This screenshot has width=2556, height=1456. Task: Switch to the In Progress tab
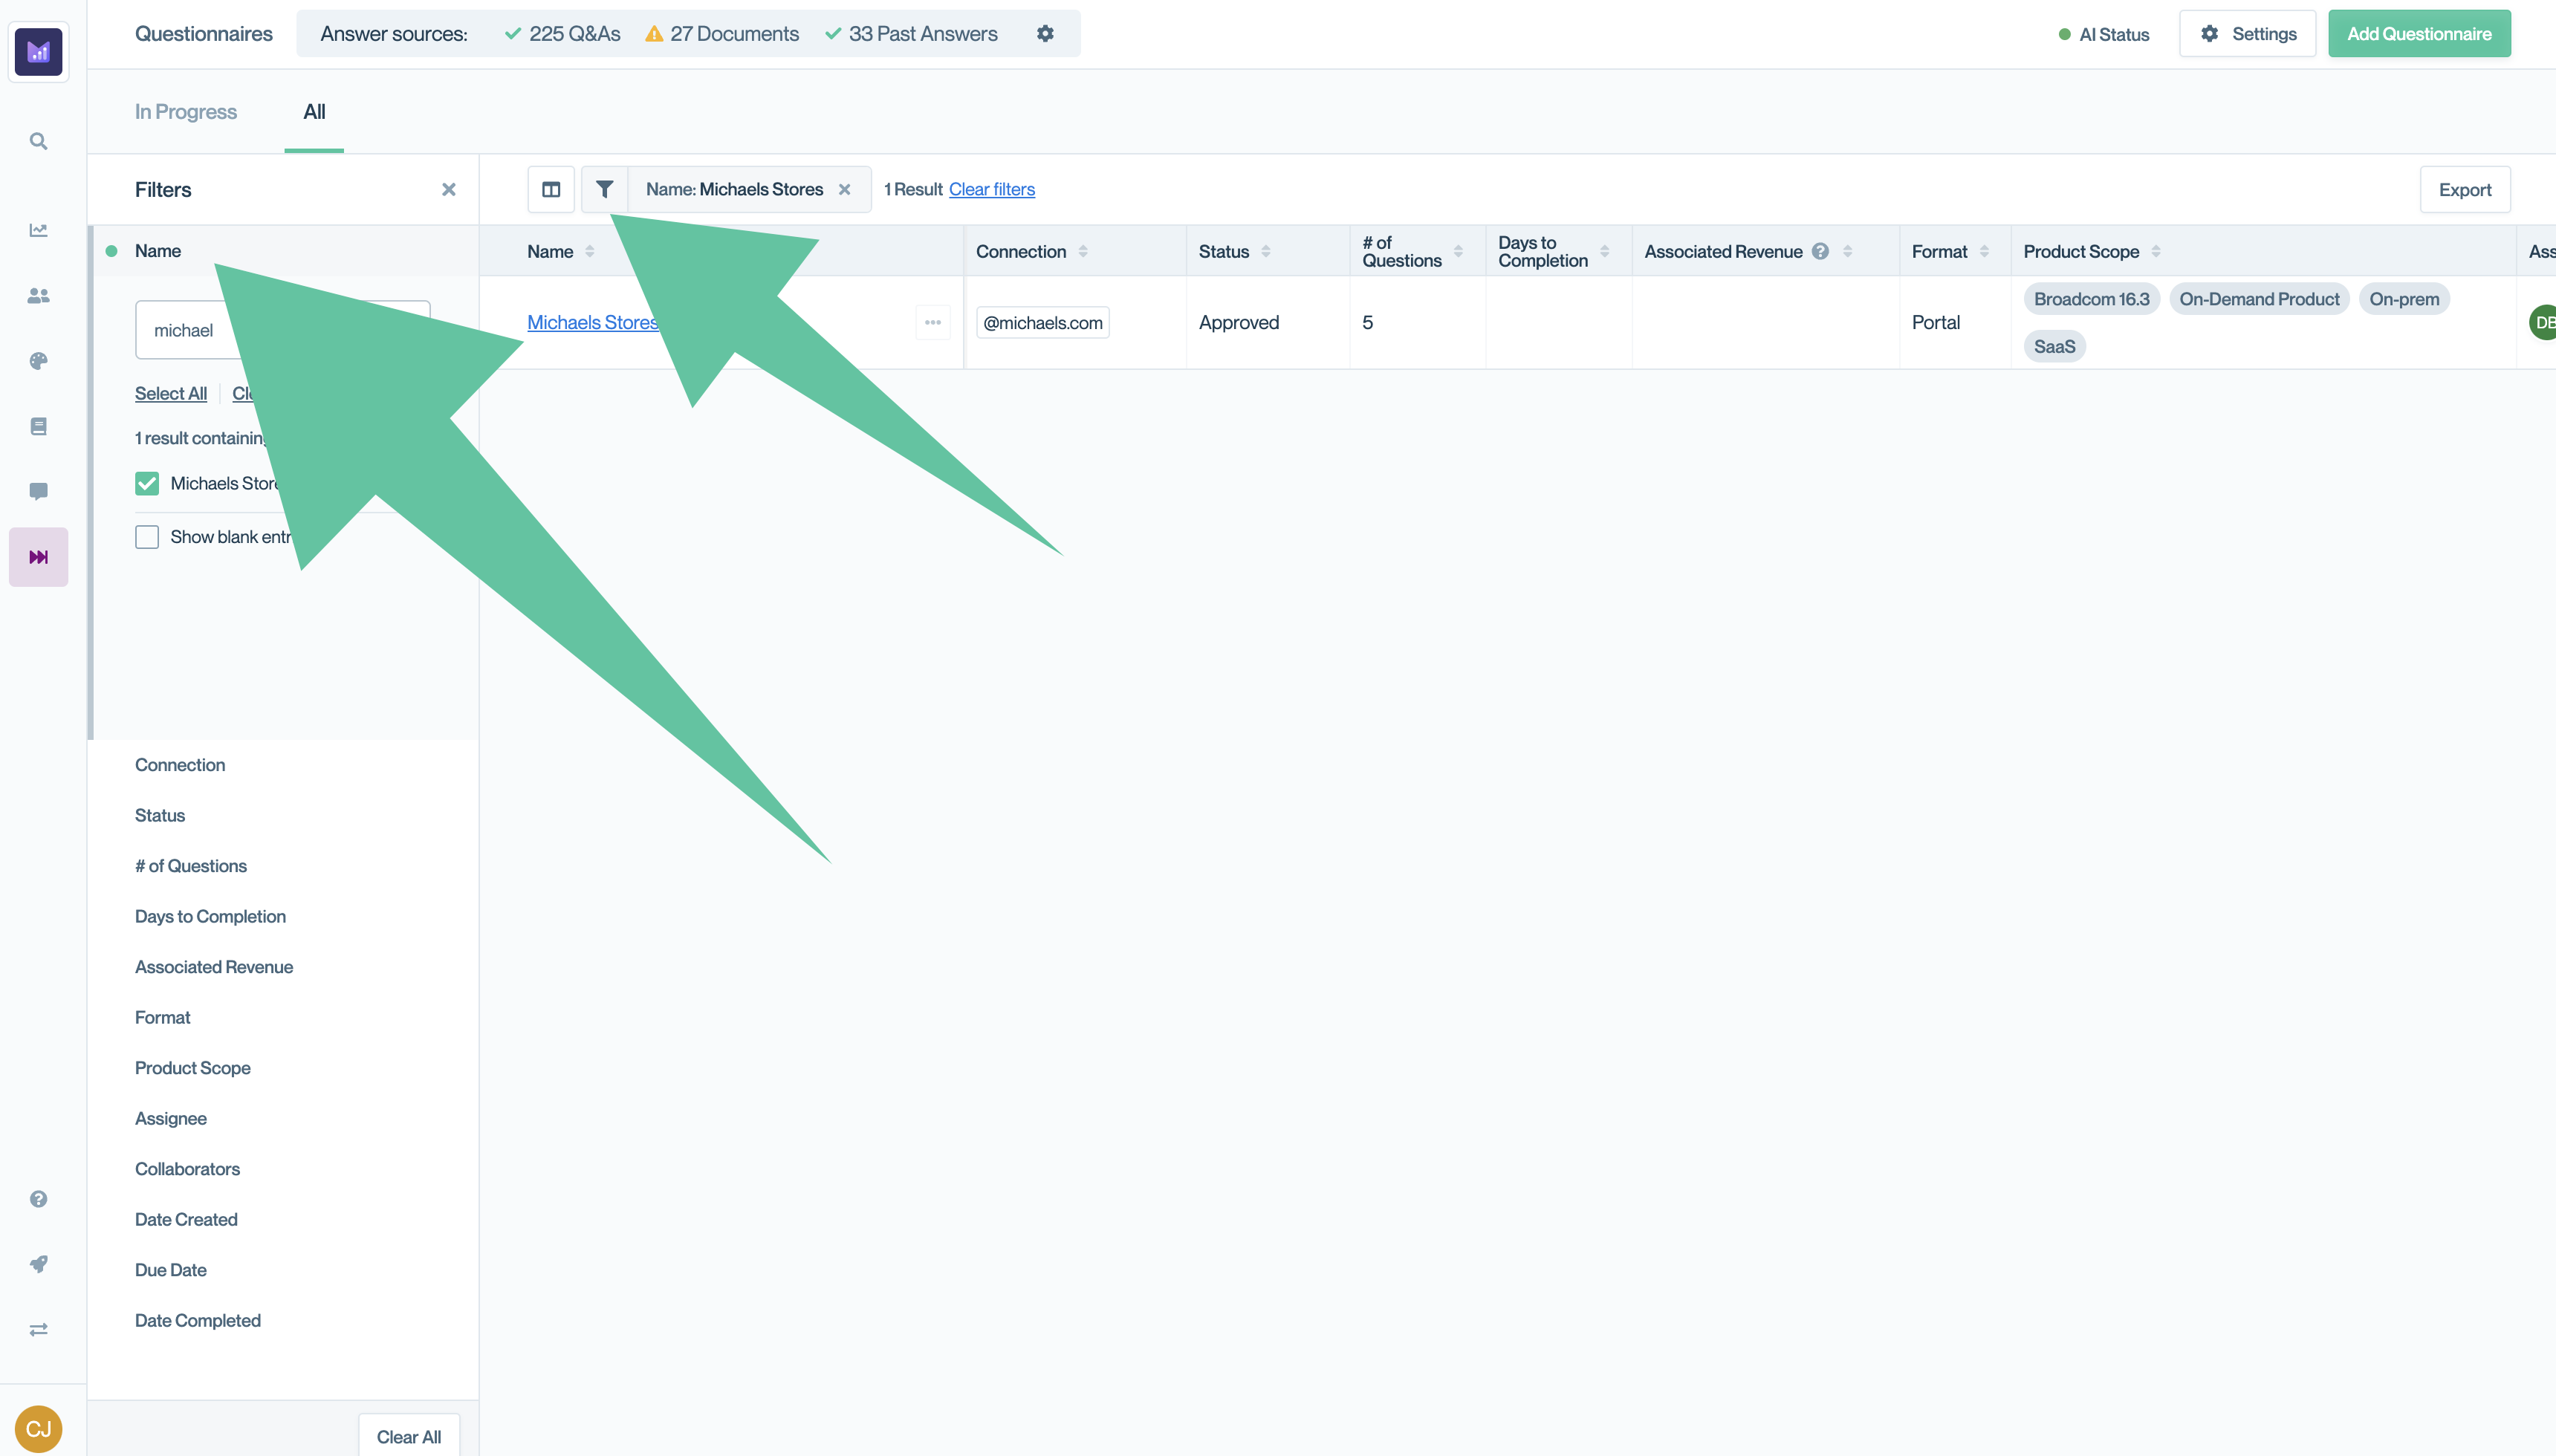pyautogui.click(x=186, y=111)
